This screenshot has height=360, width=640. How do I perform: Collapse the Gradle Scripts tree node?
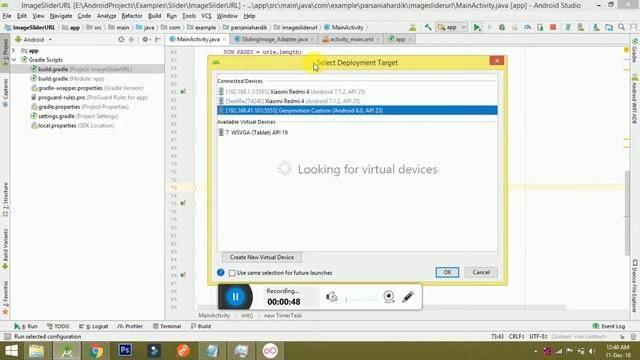14,60
